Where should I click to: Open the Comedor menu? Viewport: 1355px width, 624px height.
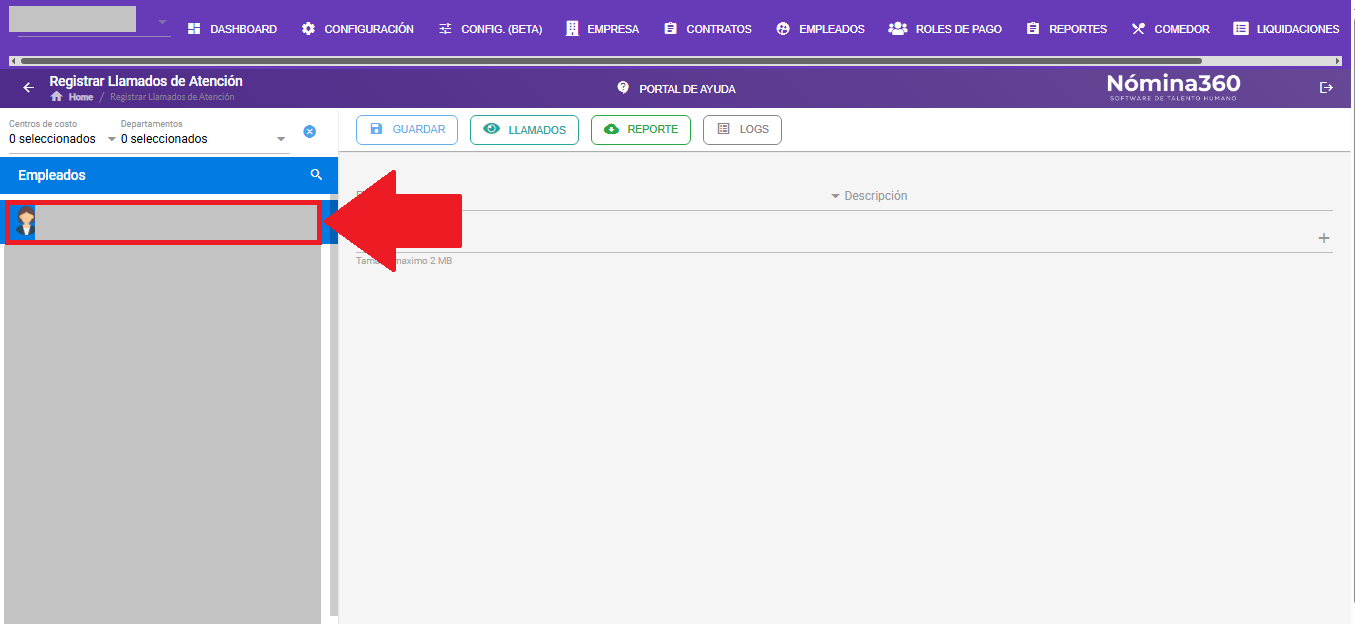point(1171,29)
